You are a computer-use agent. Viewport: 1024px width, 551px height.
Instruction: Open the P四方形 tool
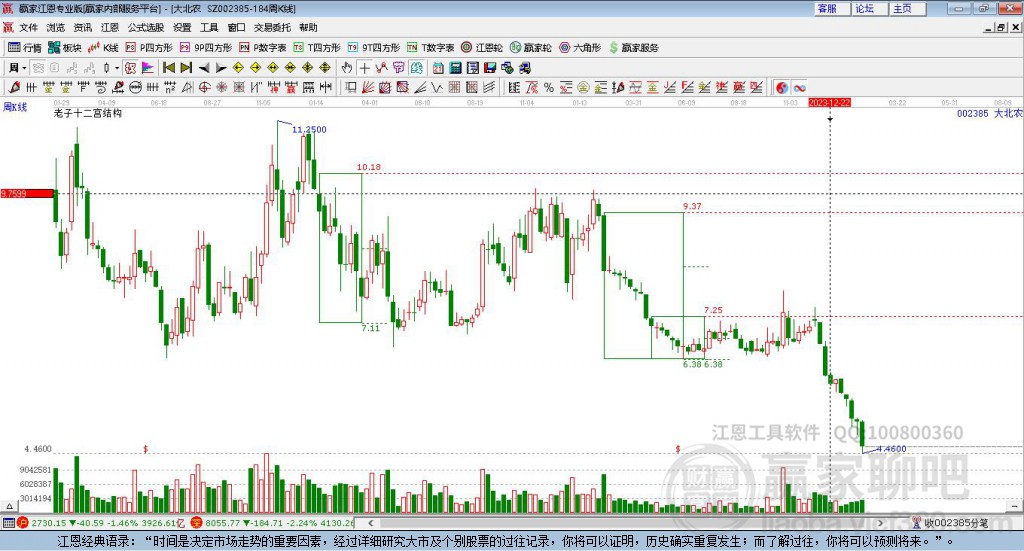pos(149,48)
